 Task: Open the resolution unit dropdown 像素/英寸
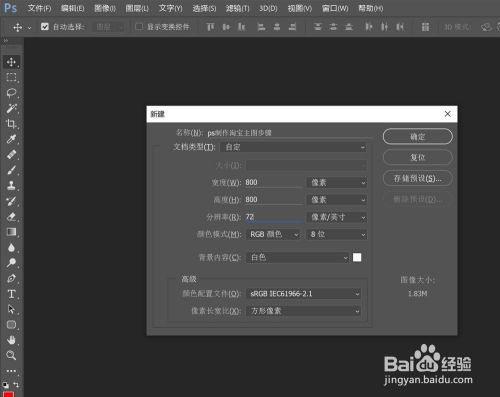[337, 217]
